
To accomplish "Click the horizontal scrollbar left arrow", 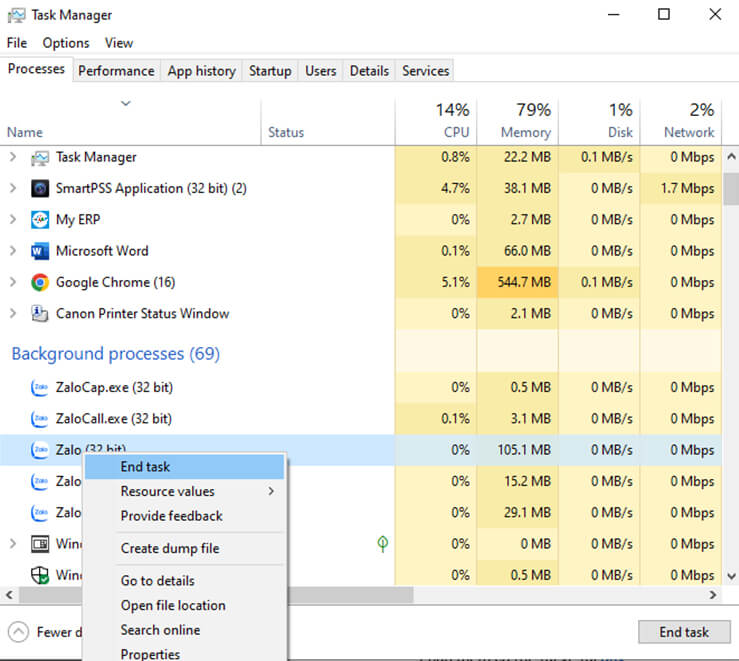I will click(9, 595).
